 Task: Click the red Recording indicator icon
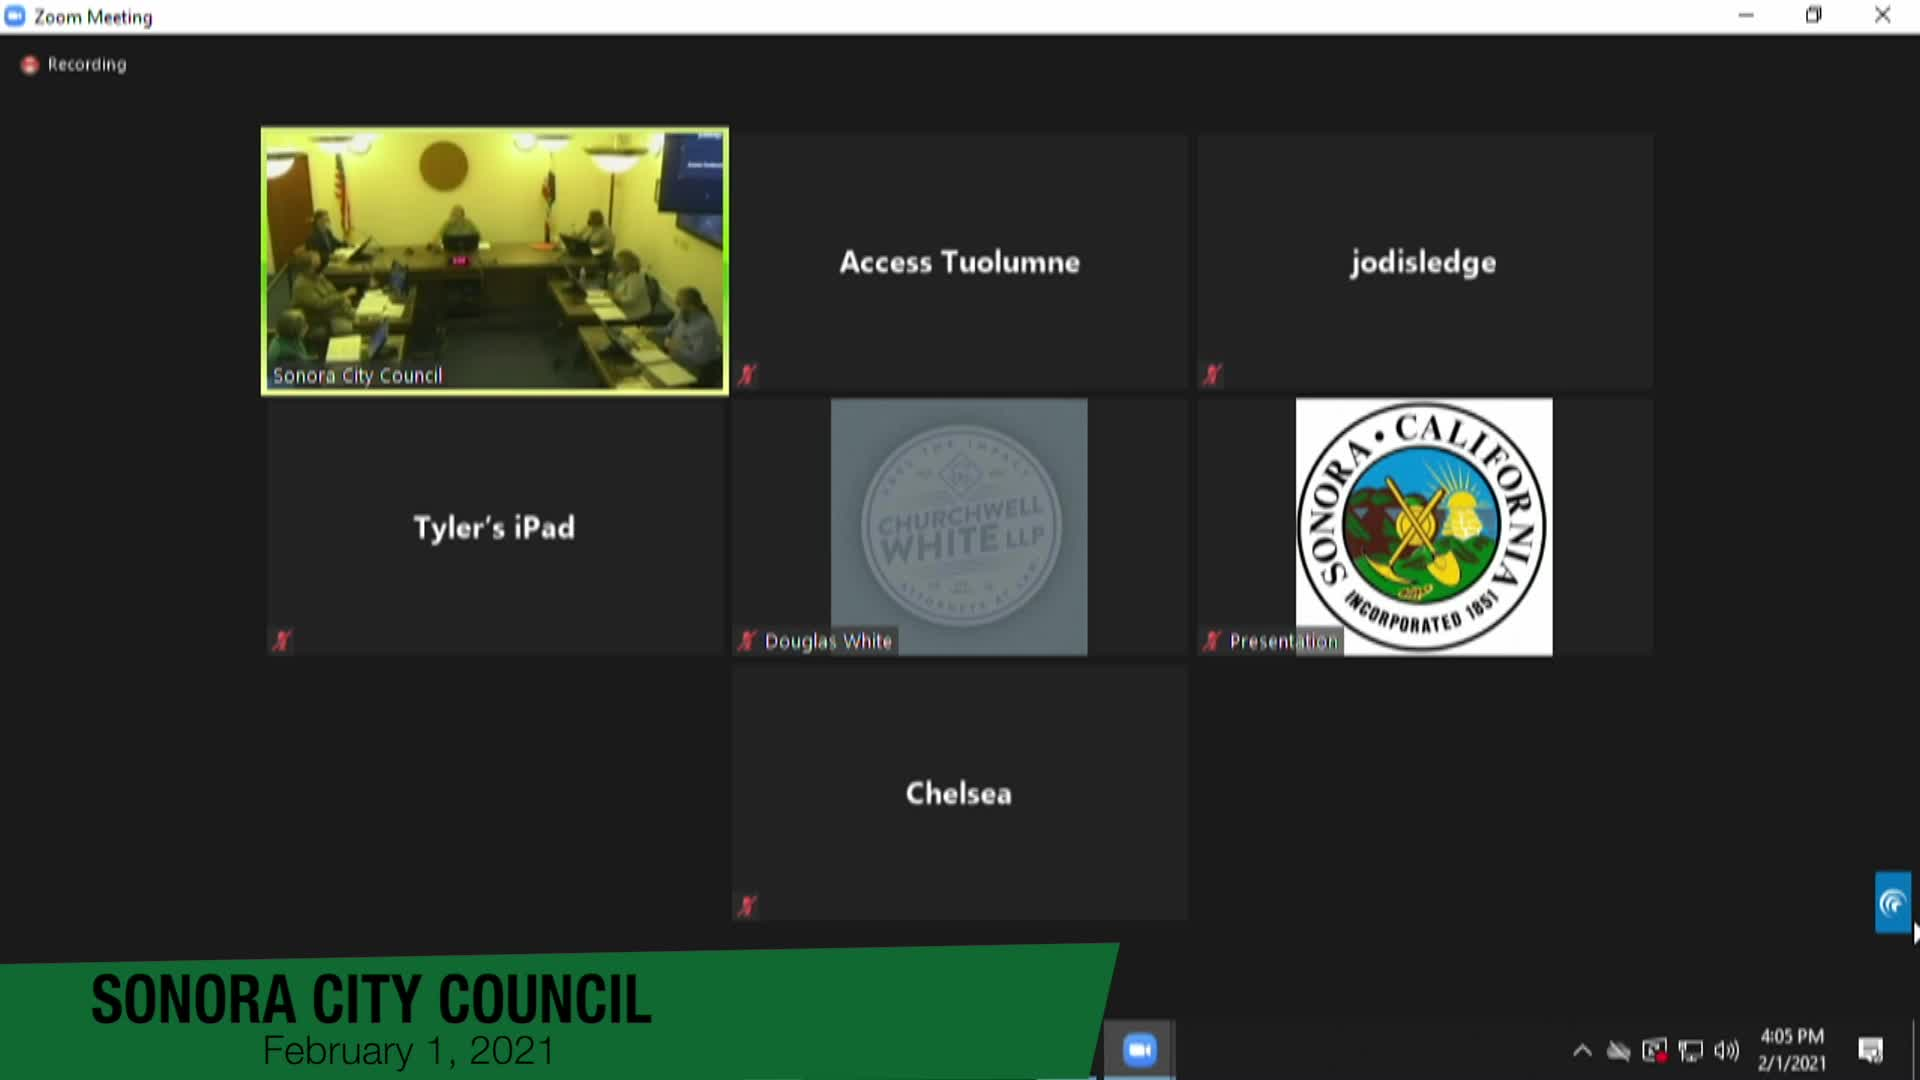pos(29,64)
